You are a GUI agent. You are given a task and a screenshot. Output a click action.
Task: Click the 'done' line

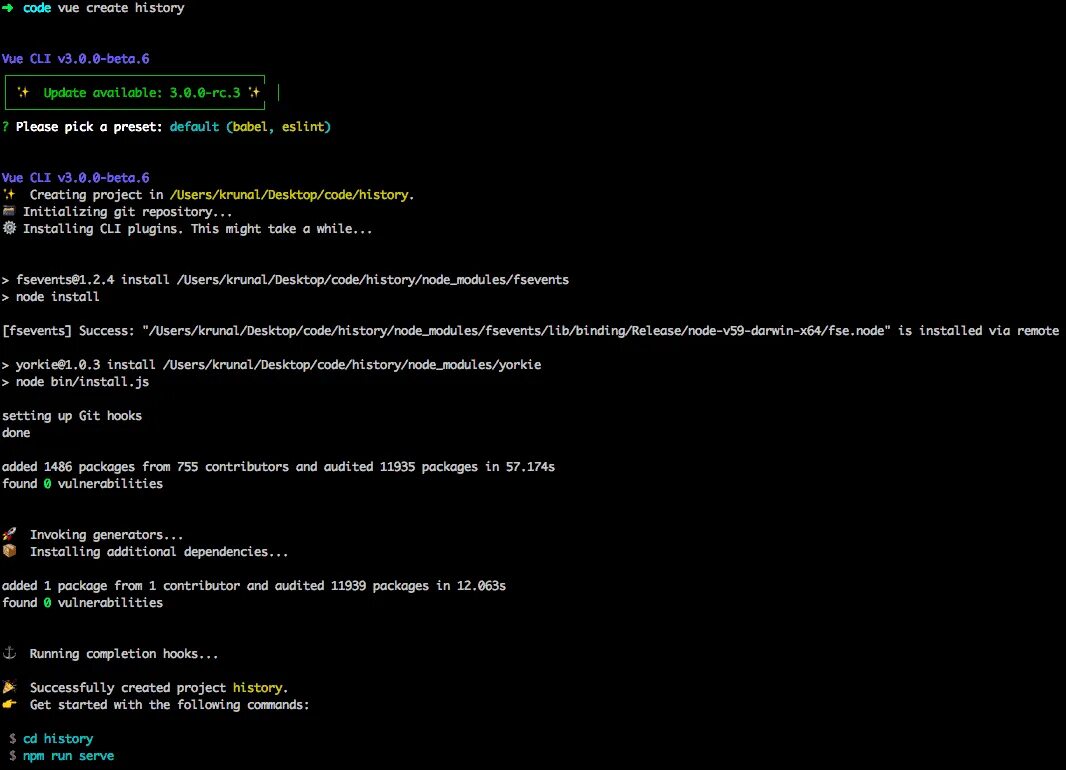(x=16, y=432)
